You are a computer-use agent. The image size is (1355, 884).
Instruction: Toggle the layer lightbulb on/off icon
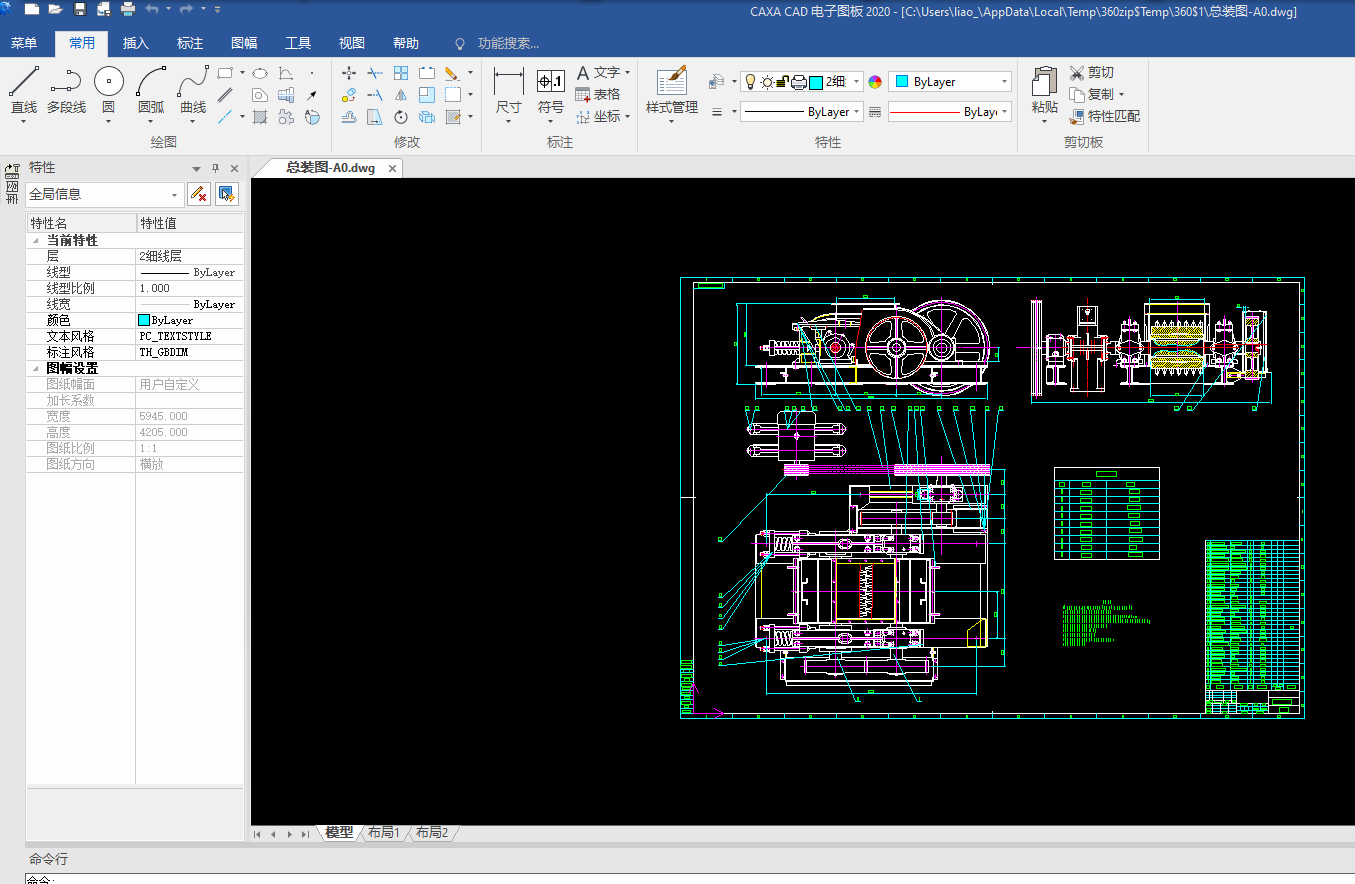click(x=750, y=82)
